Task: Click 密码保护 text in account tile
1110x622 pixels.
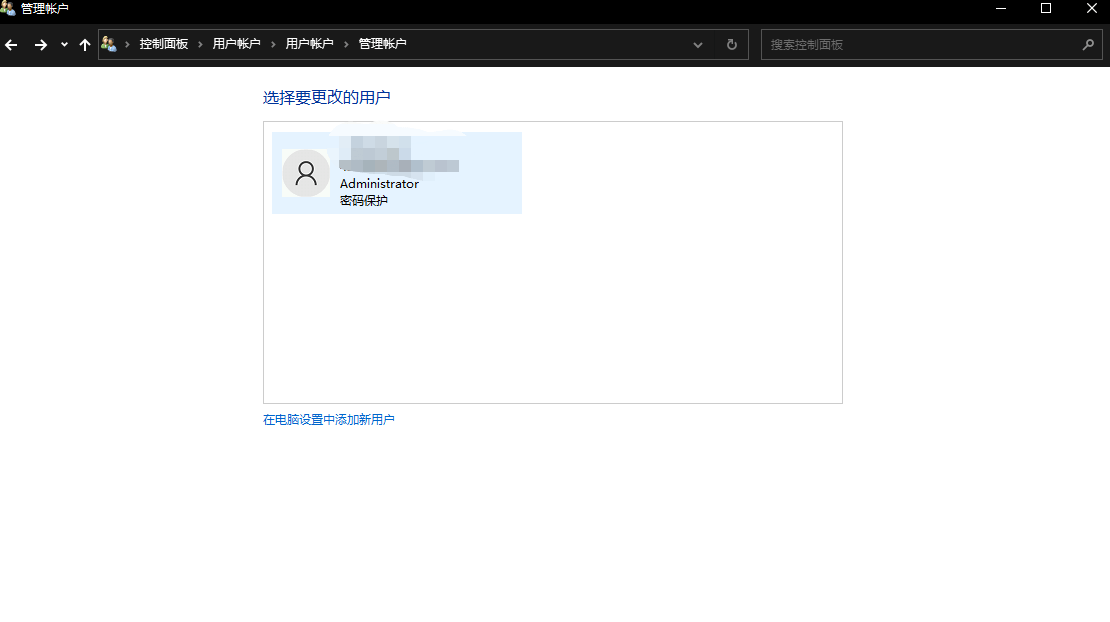Action: tap(364, 200)
